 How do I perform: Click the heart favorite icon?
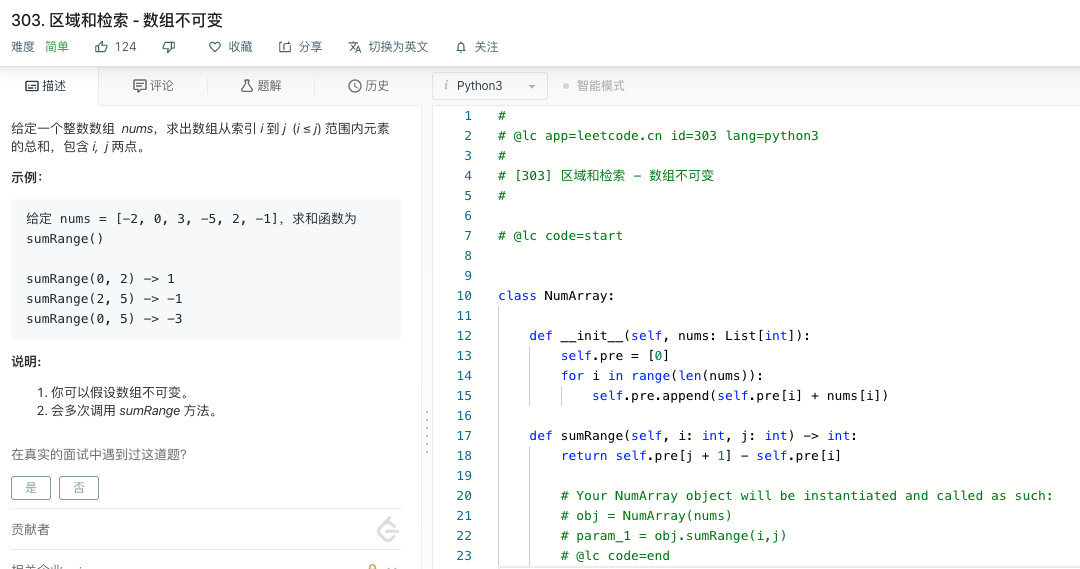pos(215,47)
